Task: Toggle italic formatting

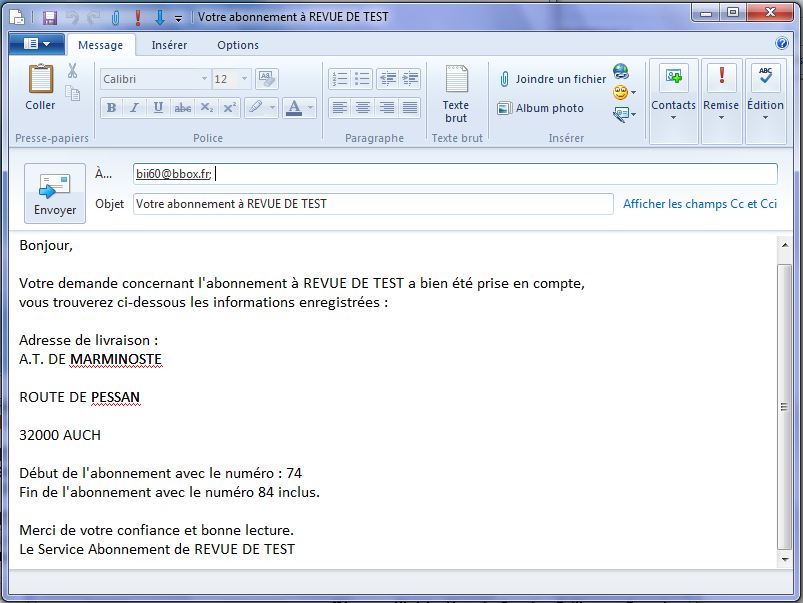Action: [134, 108]
